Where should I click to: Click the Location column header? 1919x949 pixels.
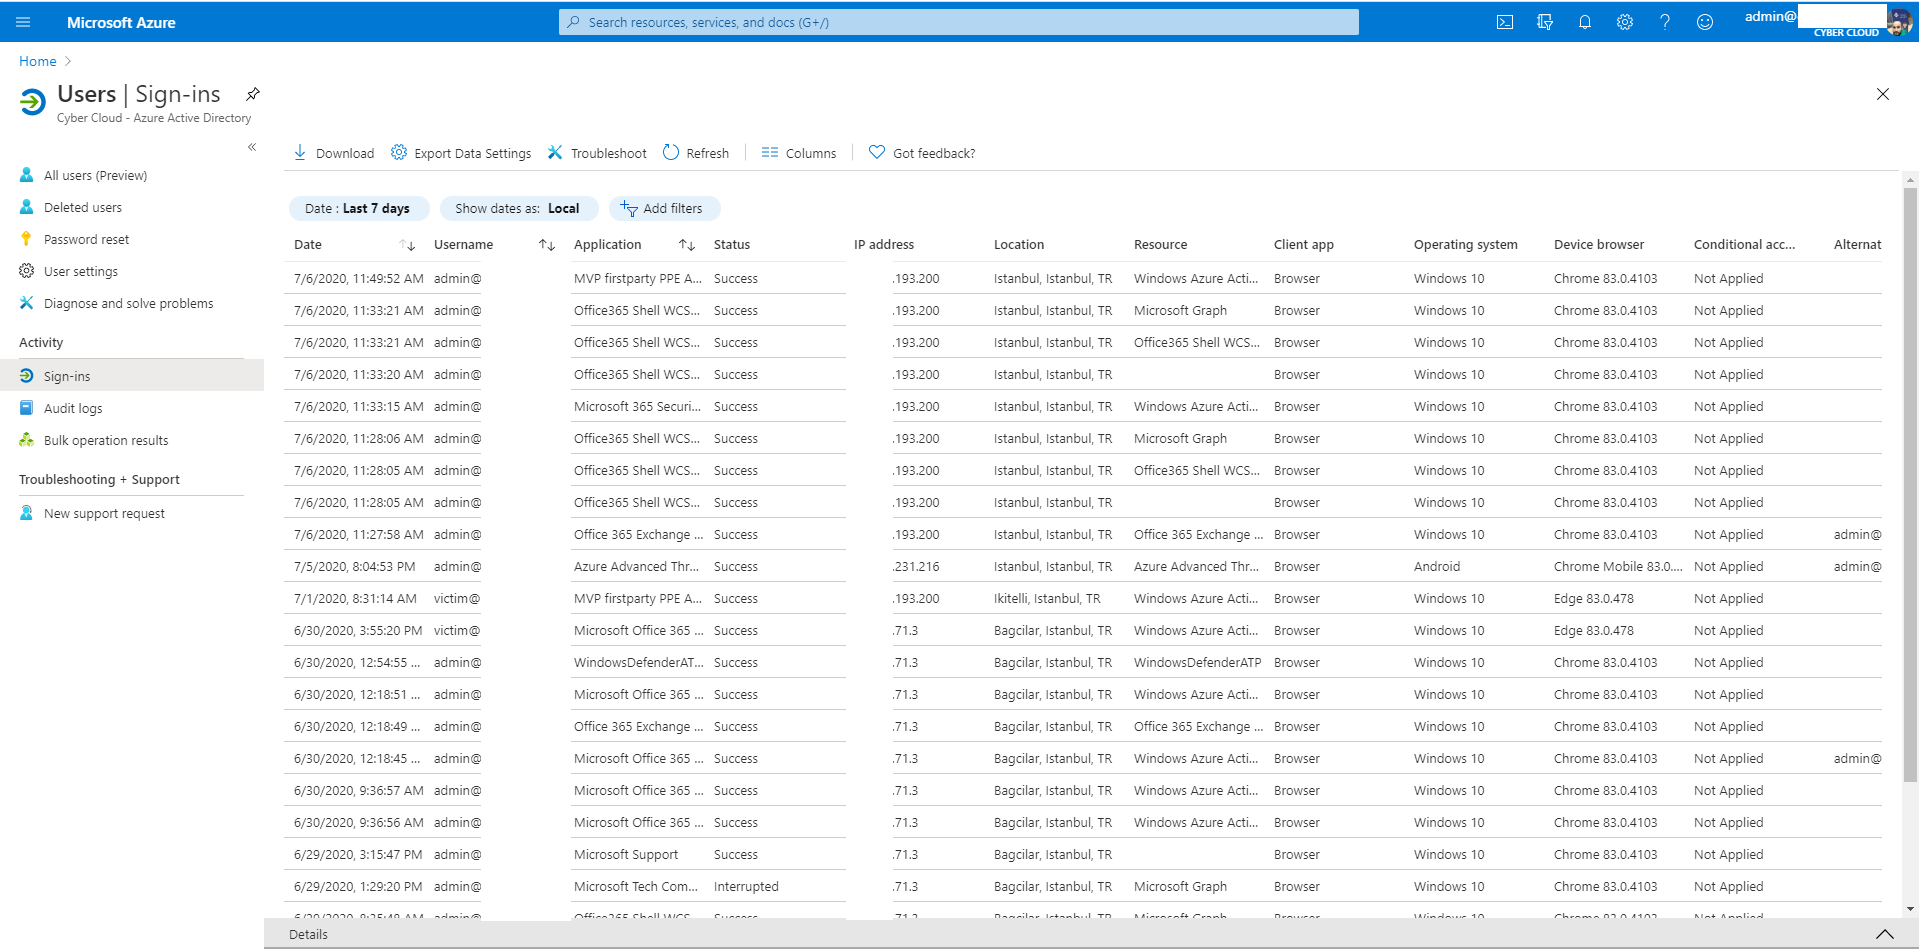point(1019,245)
